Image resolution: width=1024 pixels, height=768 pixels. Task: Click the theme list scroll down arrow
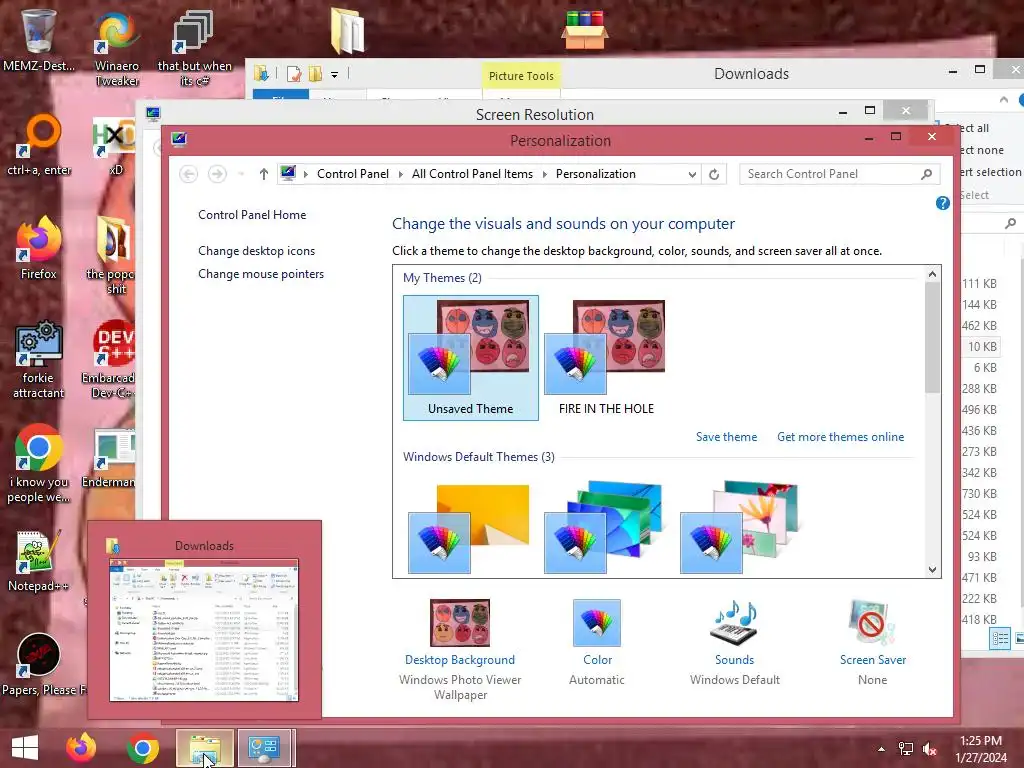(933, 569)
